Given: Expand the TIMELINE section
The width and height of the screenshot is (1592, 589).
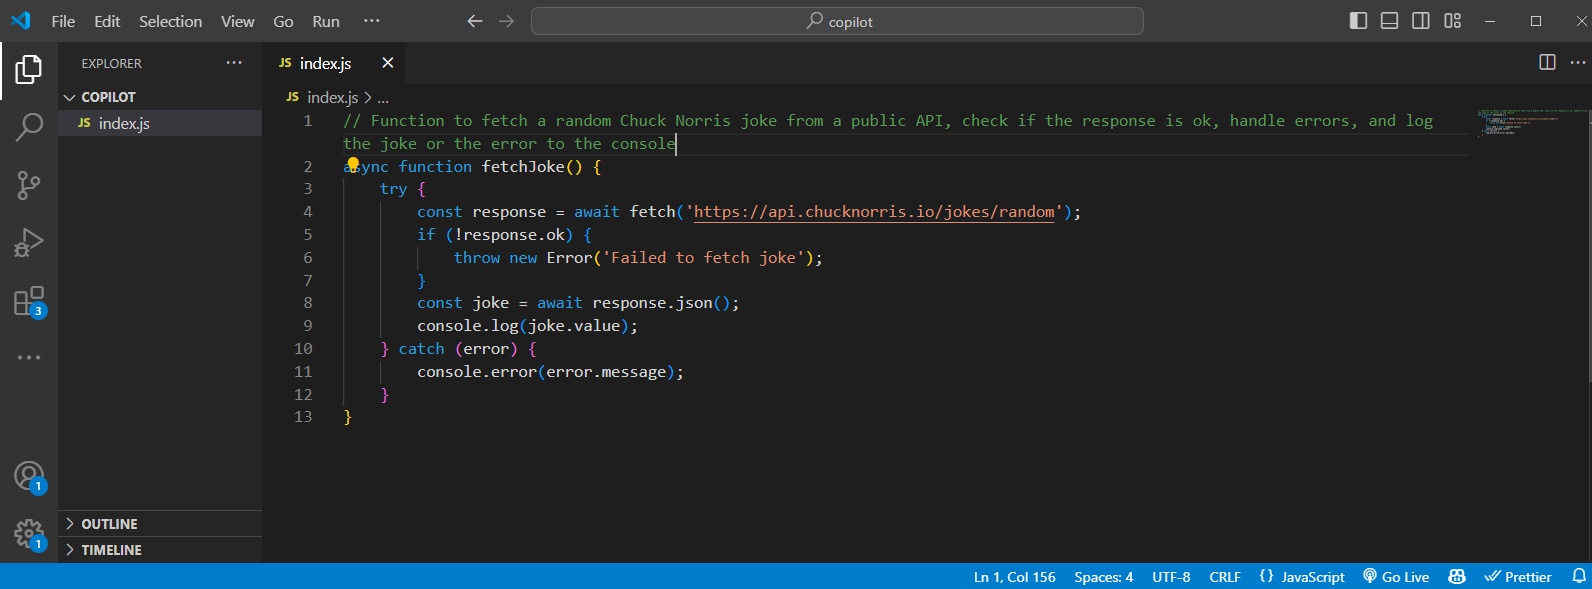Looking at the screenshot, I should pos(111,550).
